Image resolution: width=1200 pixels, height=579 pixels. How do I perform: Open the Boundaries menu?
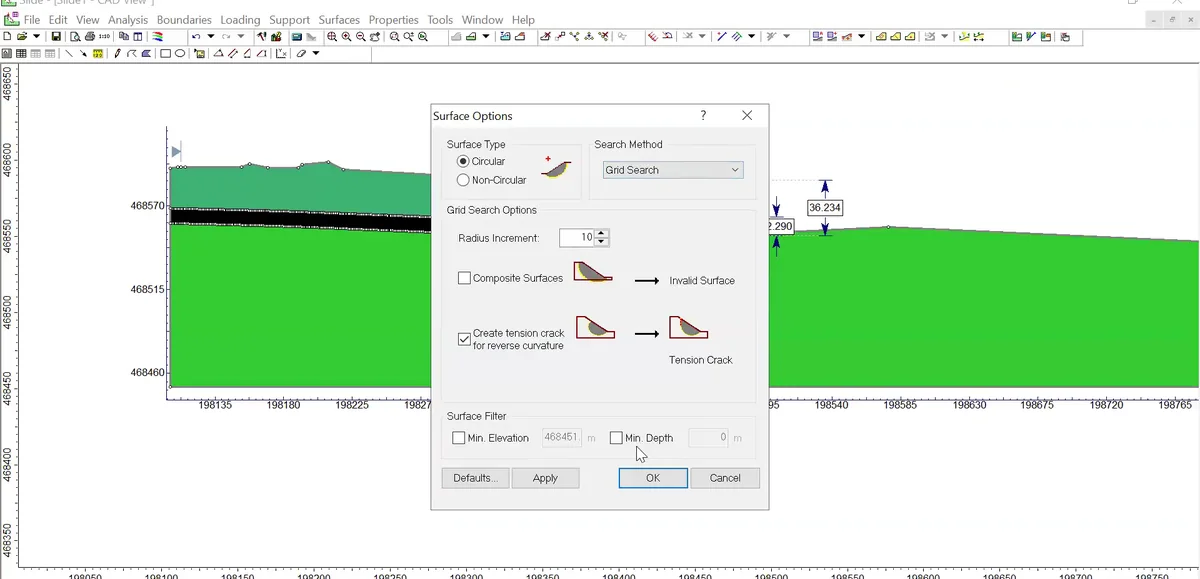[184, 20]
